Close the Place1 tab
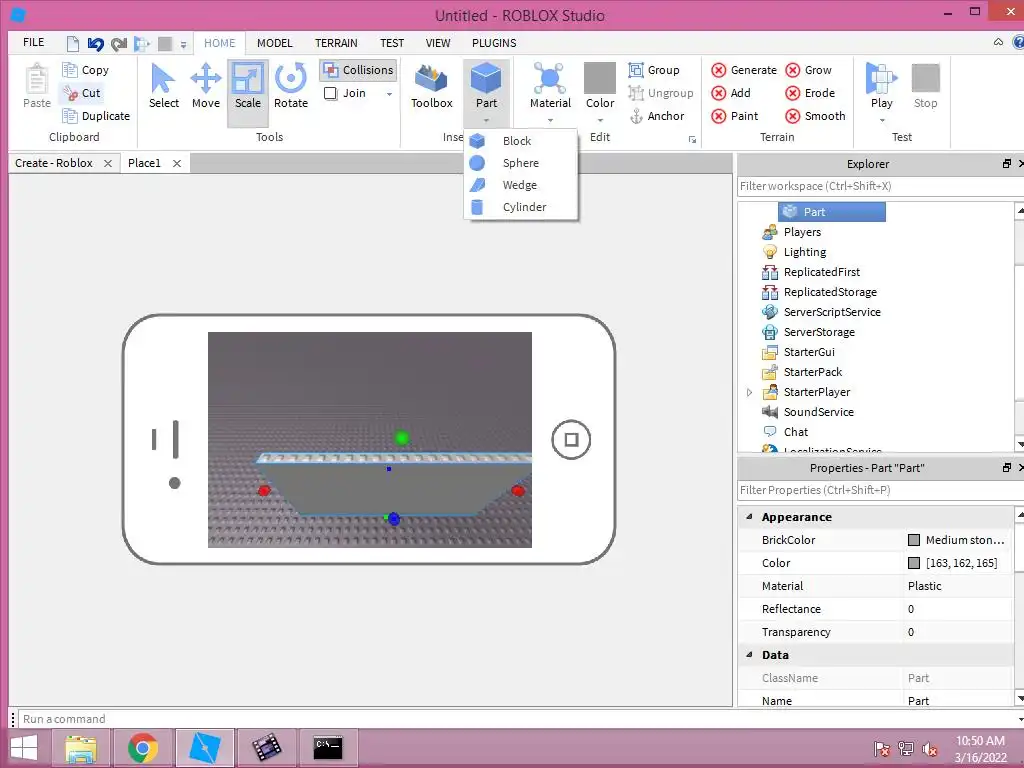Image resolution: width=1024 pixels, height=768 pixels. [176, 163]
